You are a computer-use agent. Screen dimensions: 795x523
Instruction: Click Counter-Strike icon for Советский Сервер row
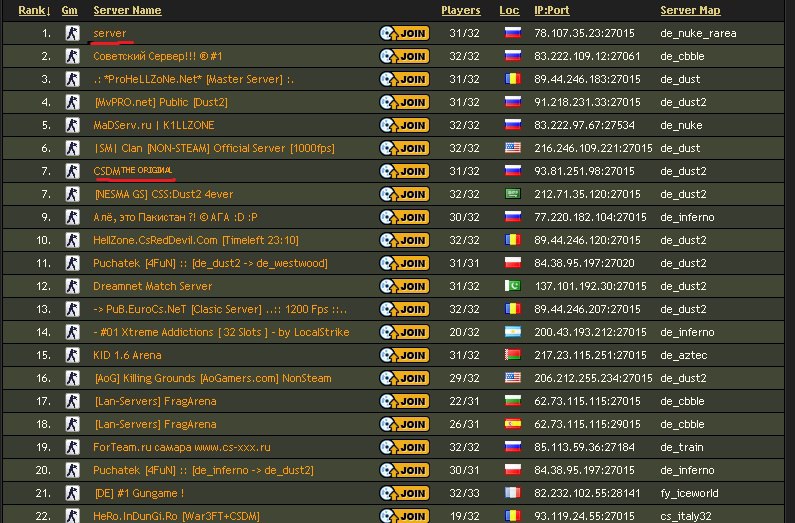click(73, 56)
